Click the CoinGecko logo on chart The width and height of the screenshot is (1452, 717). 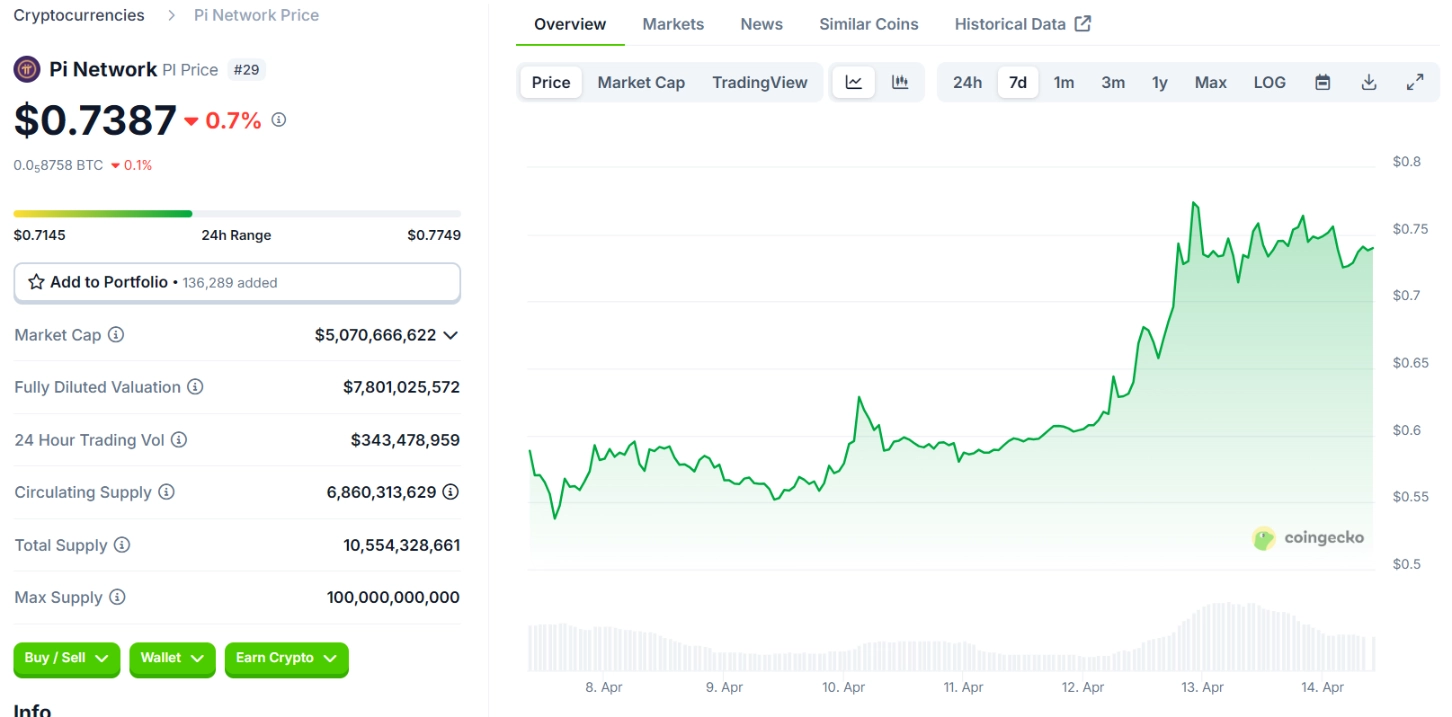click(x=1308, y=538)
